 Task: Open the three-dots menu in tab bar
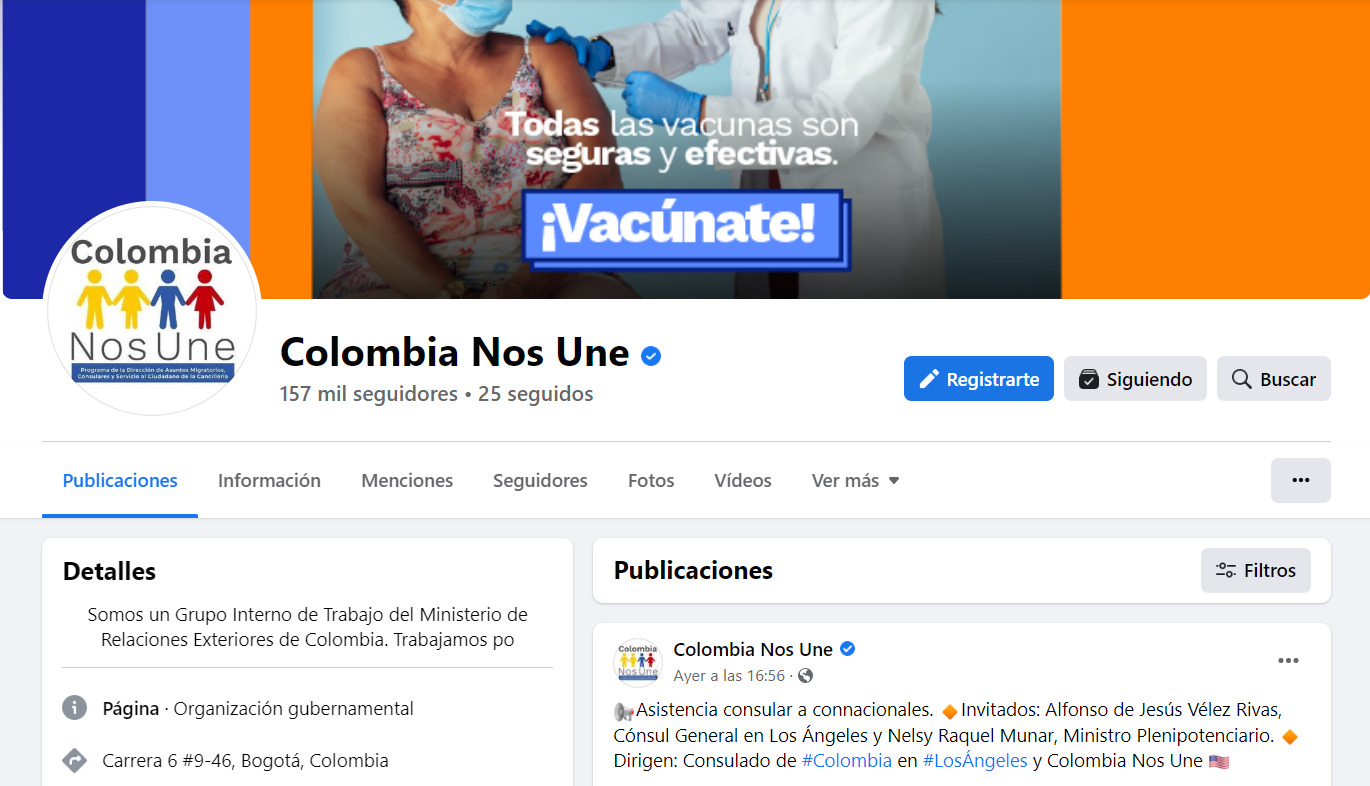pos(1300,480)
